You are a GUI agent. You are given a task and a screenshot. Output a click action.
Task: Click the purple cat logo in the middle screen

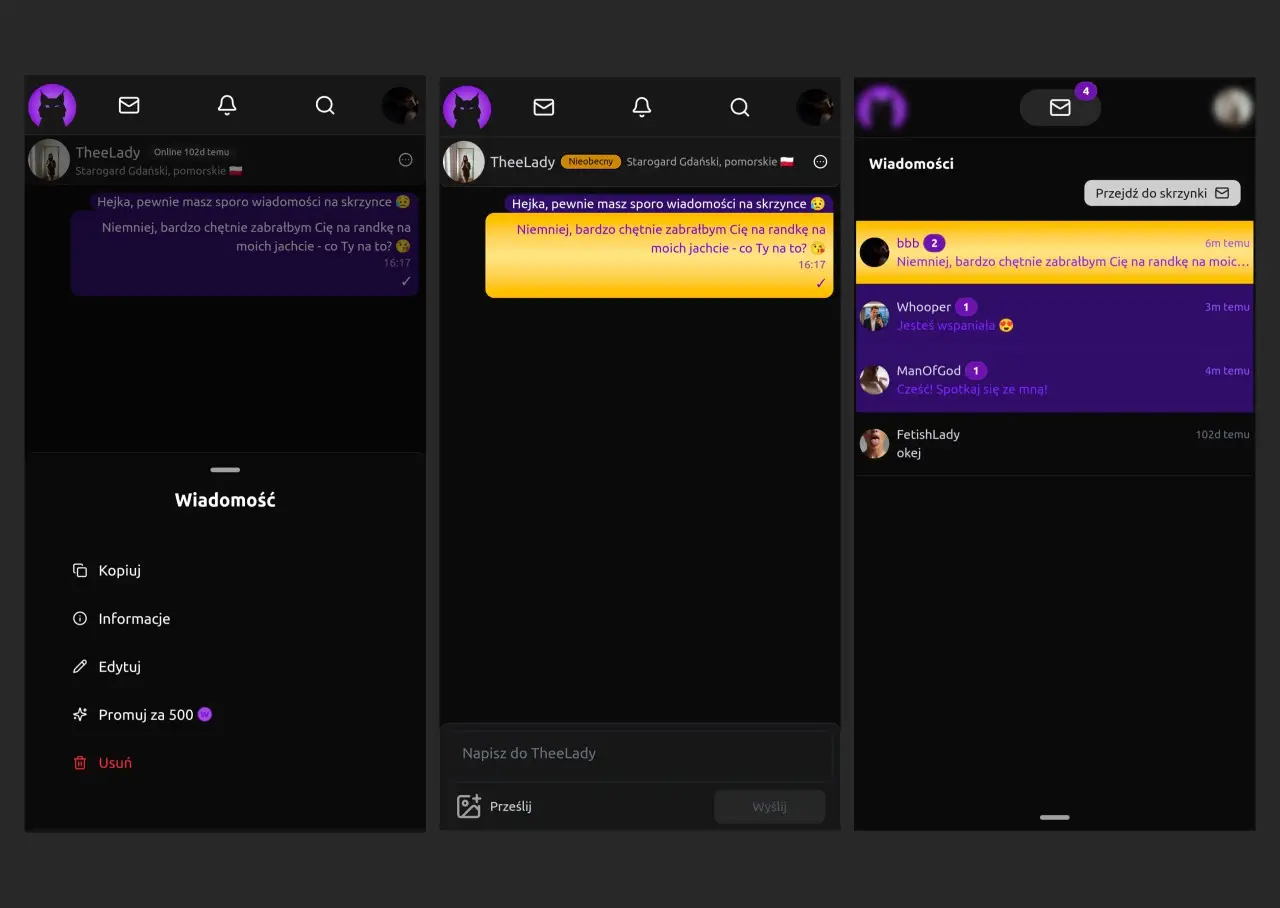467,108
